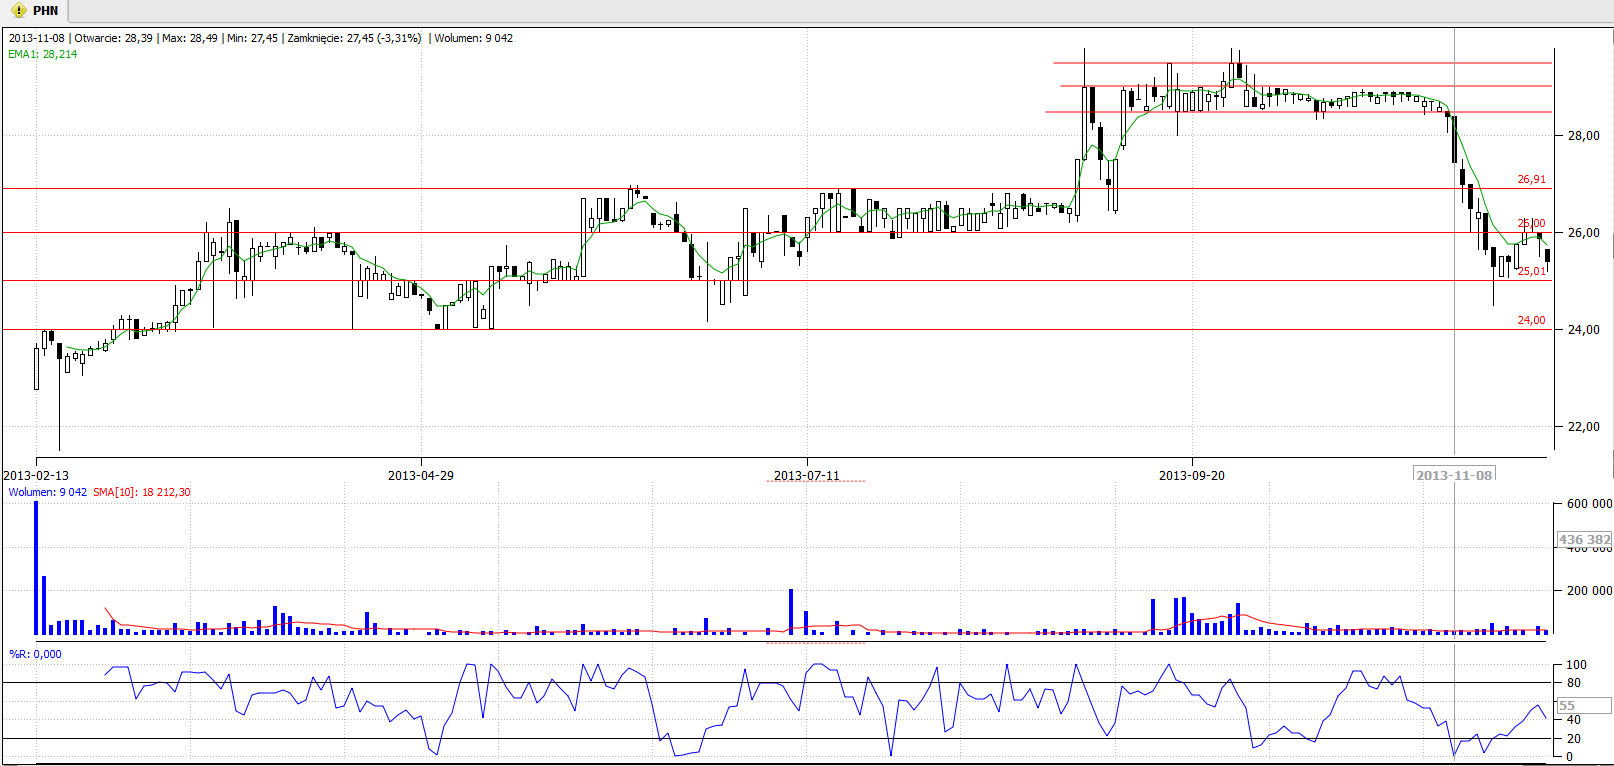Click the red 24,00 line label

tap(1531, 320)
